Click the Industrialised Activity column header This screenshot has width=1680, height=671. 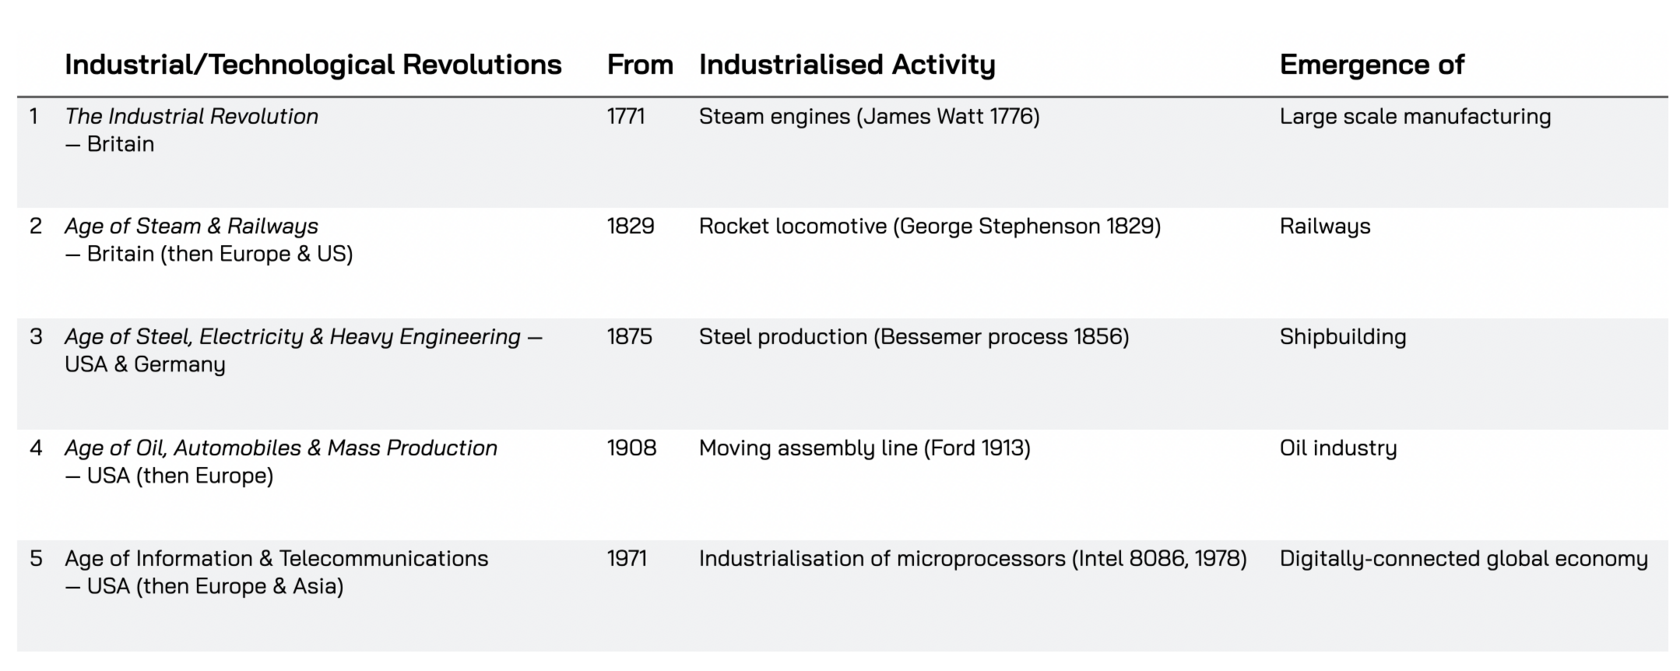847,65
